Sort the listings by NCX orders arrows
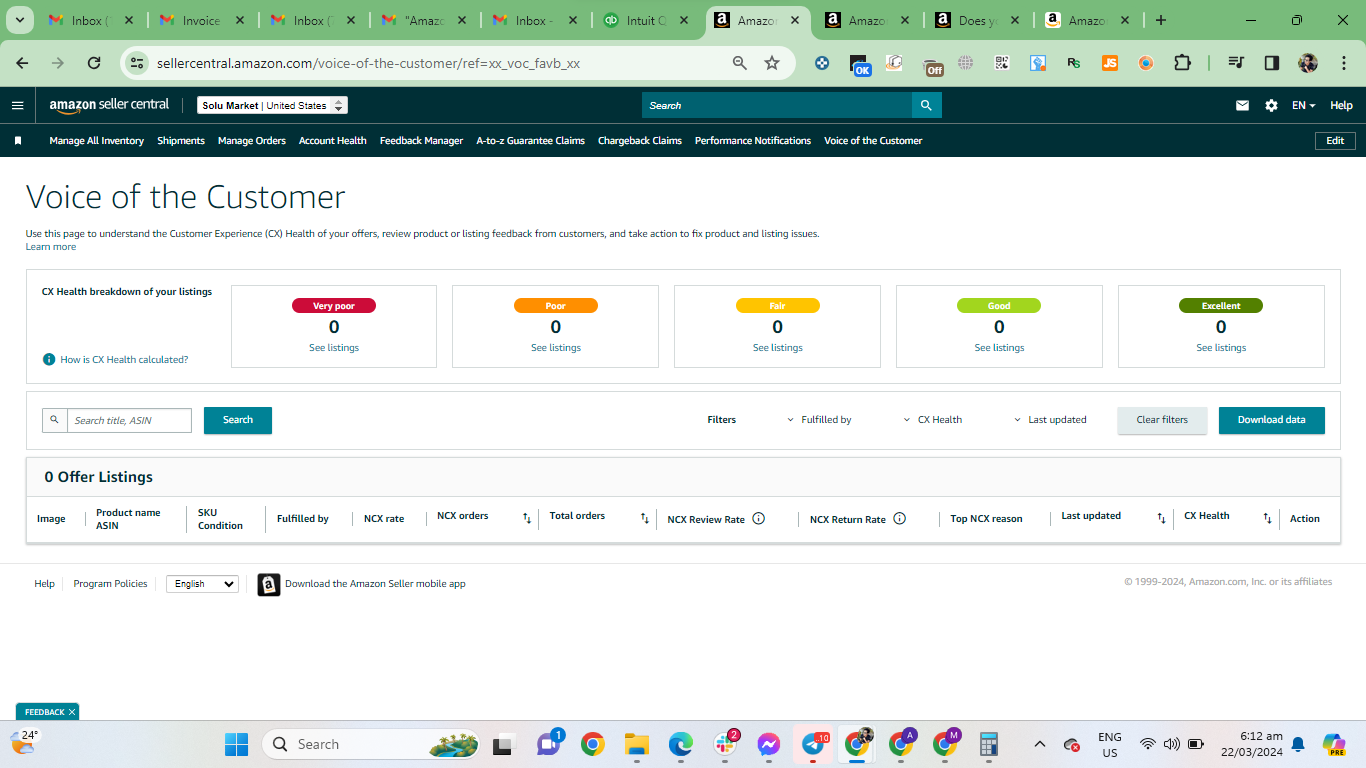This screenshot has height=768, width=1366. tap(527, 518)
